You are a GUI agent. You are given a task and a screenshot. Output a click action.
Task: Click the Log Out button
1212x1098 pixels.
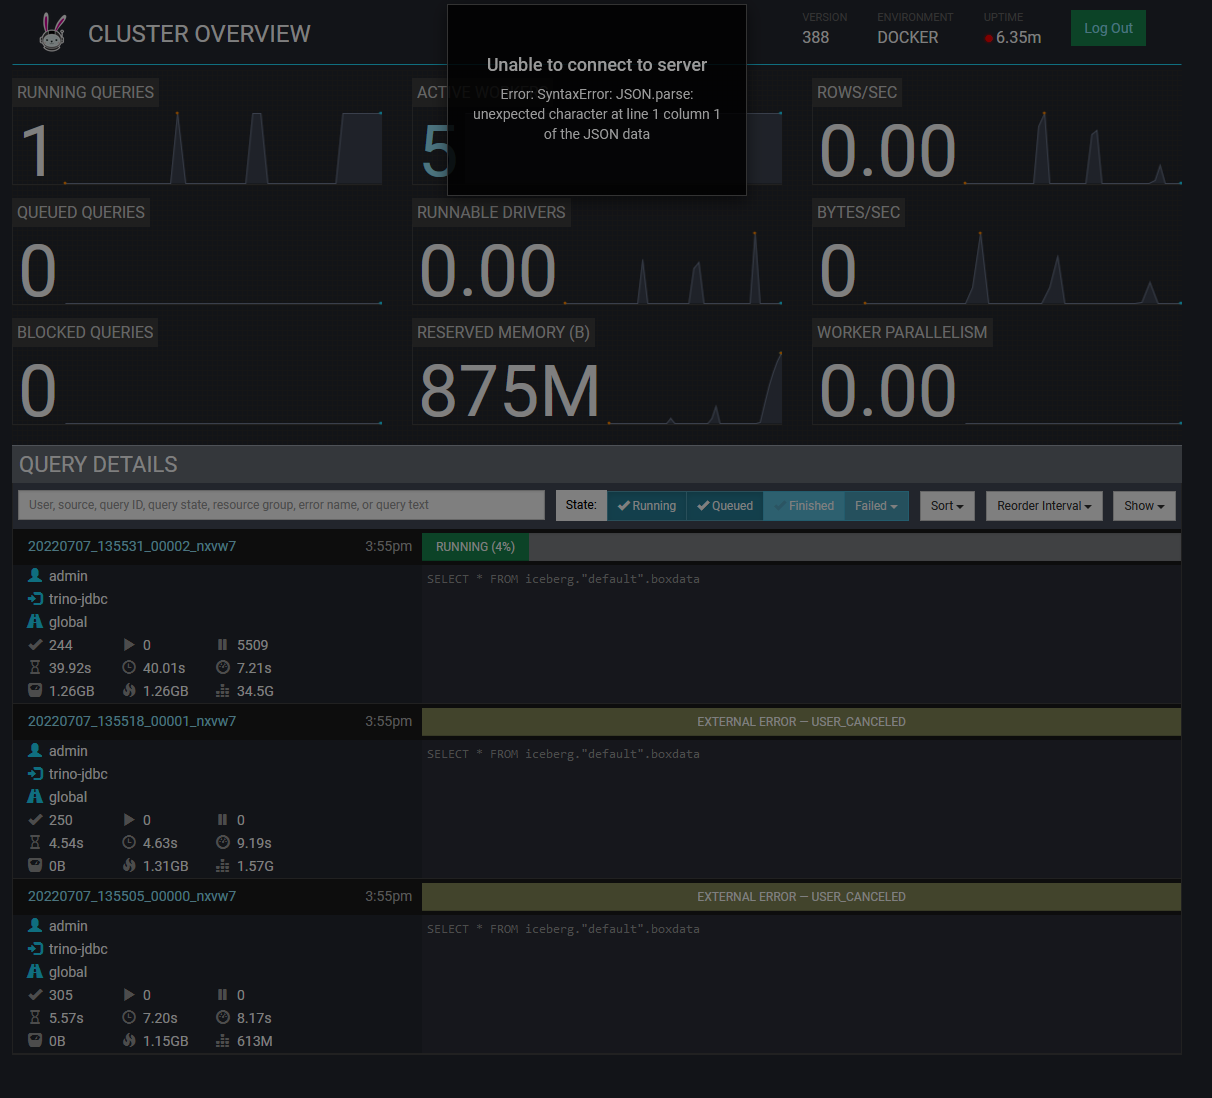pyautogui.click(x=1108, y=28)
